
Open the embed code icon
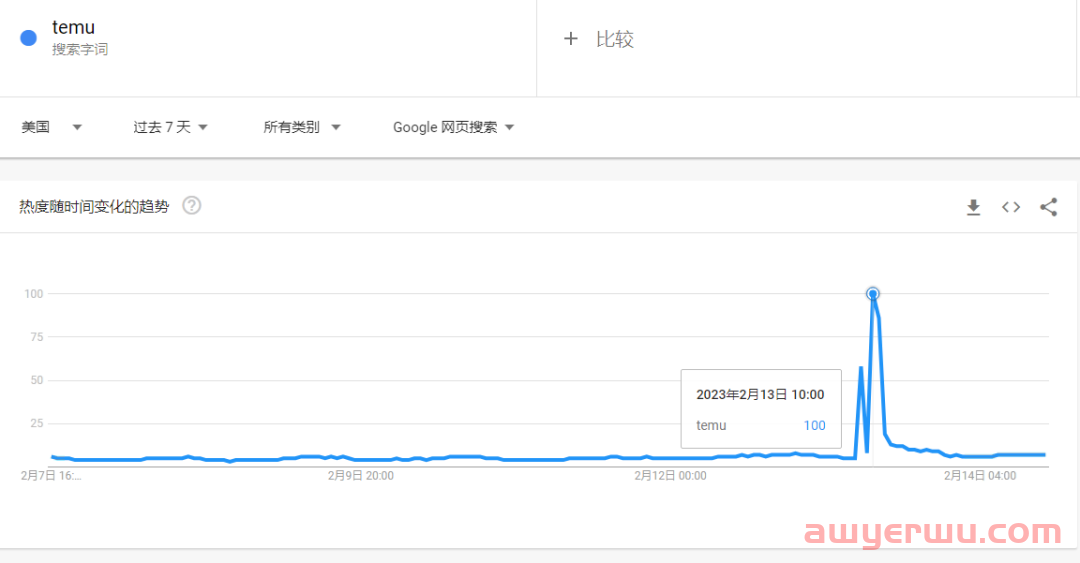click(x=1010, y=207)
